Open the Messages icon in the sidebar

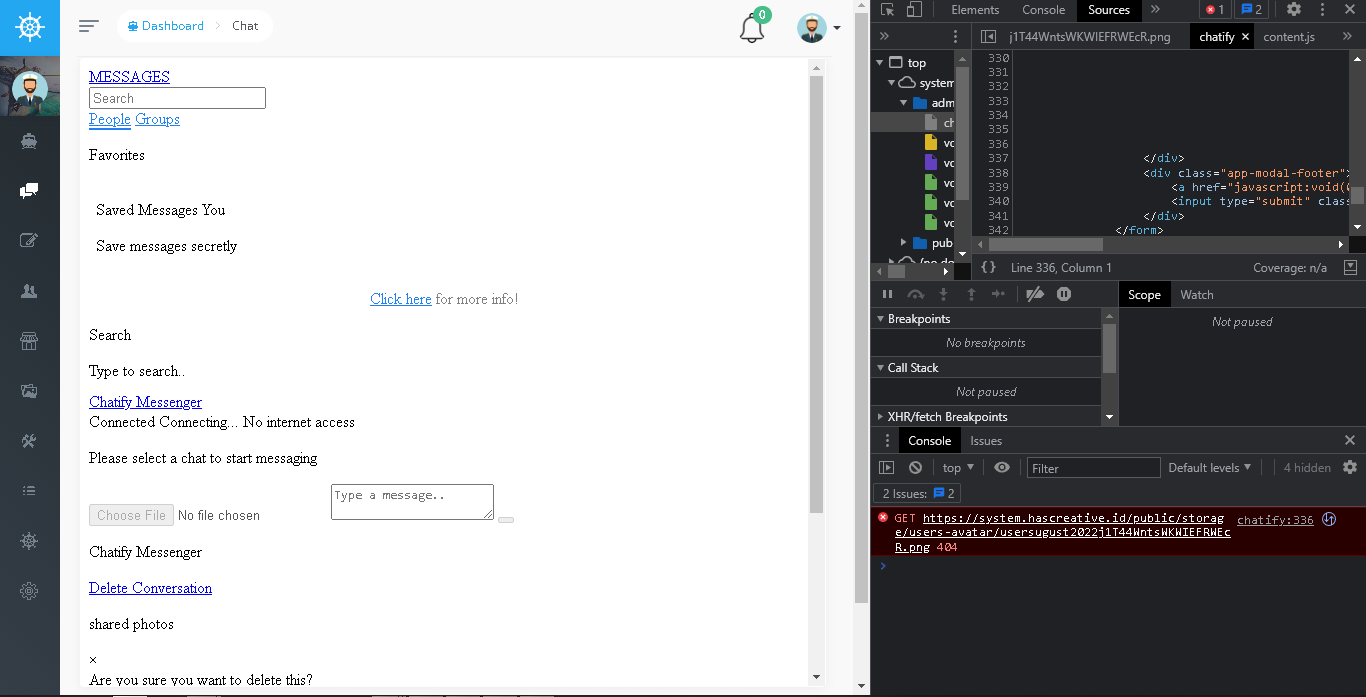(x=29, y=190)
